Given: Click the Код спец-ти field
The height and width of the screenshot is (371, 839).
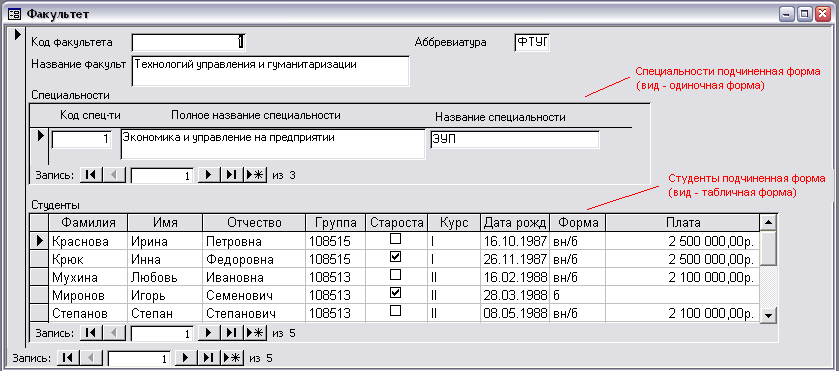Looking at the screenshot, I should tap(81, 140).
